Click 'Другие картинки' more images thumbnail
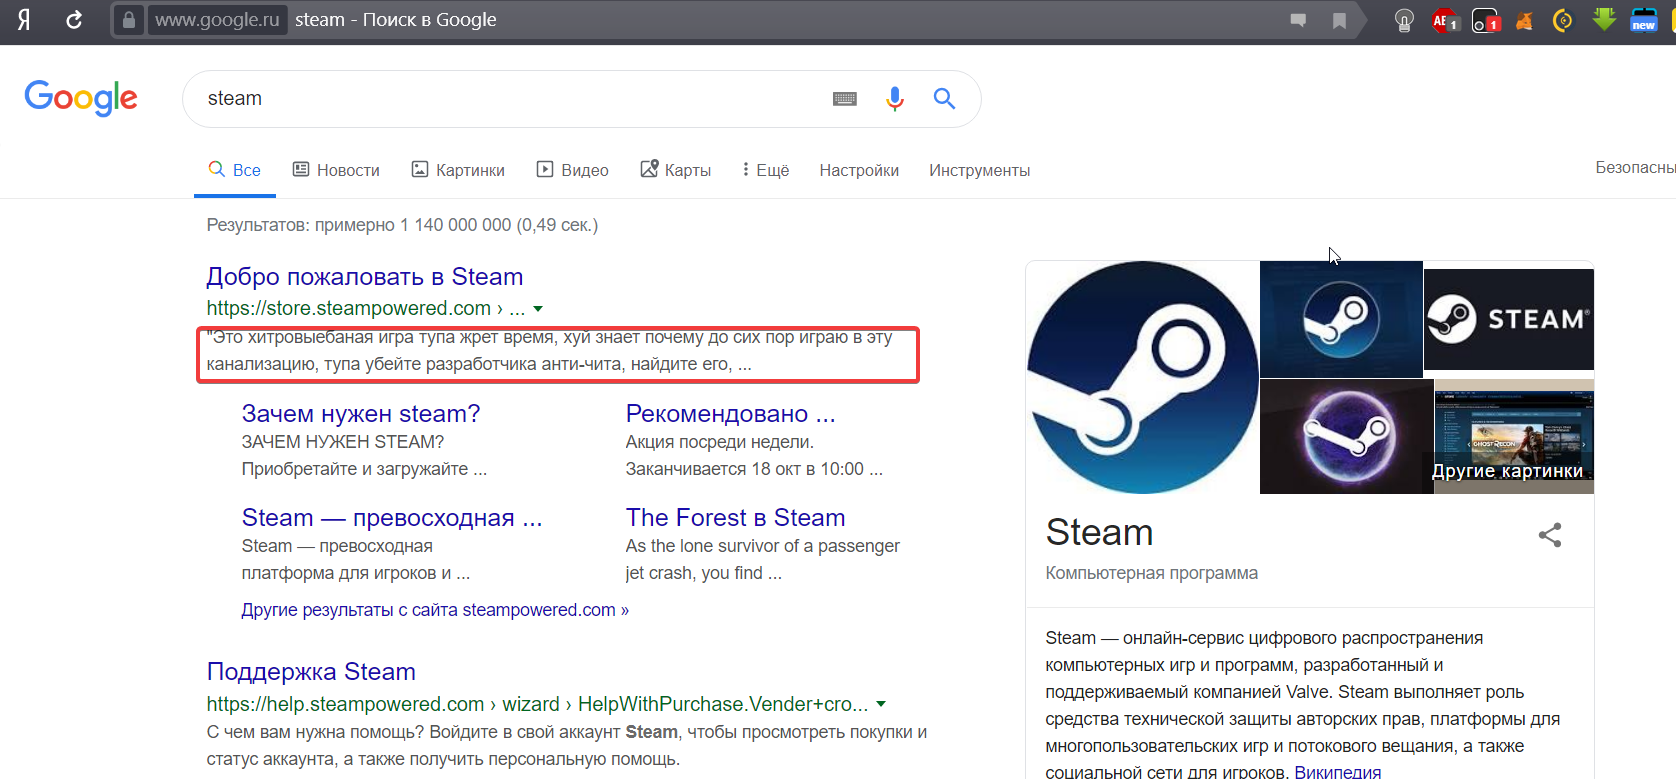 click(1515, 436)
